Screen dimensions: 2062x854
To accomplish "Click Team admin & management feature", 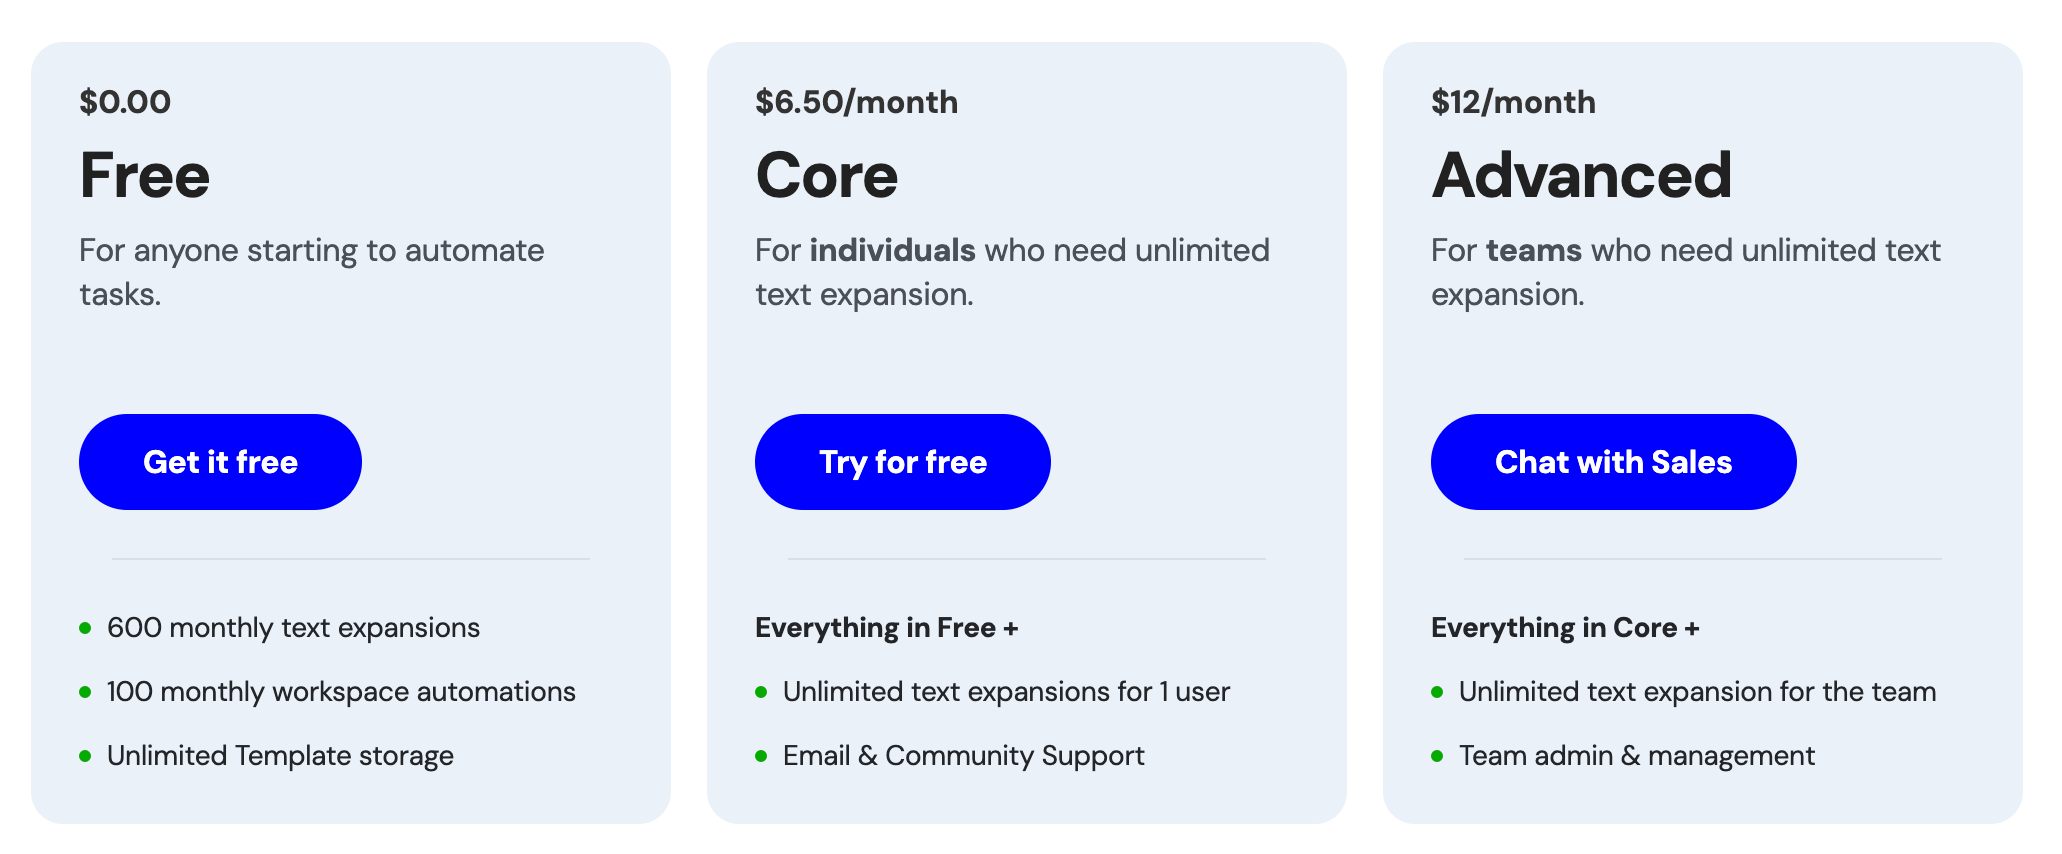I will point(1636,756).
